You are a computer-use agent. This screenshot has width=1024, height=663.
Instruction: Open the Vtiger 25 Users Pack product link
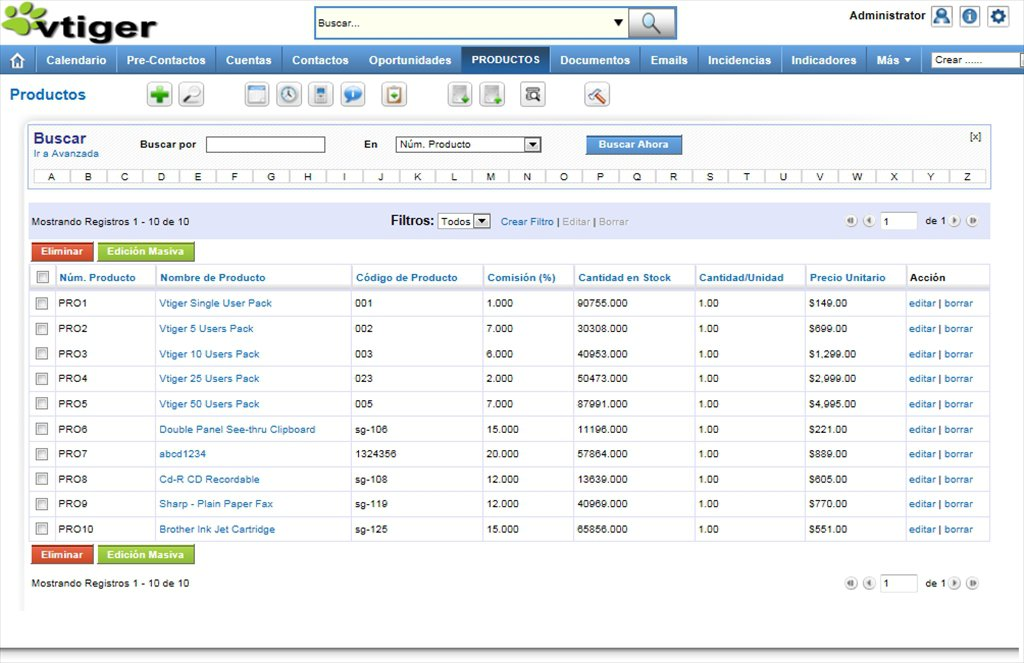[x=209, y=379]
